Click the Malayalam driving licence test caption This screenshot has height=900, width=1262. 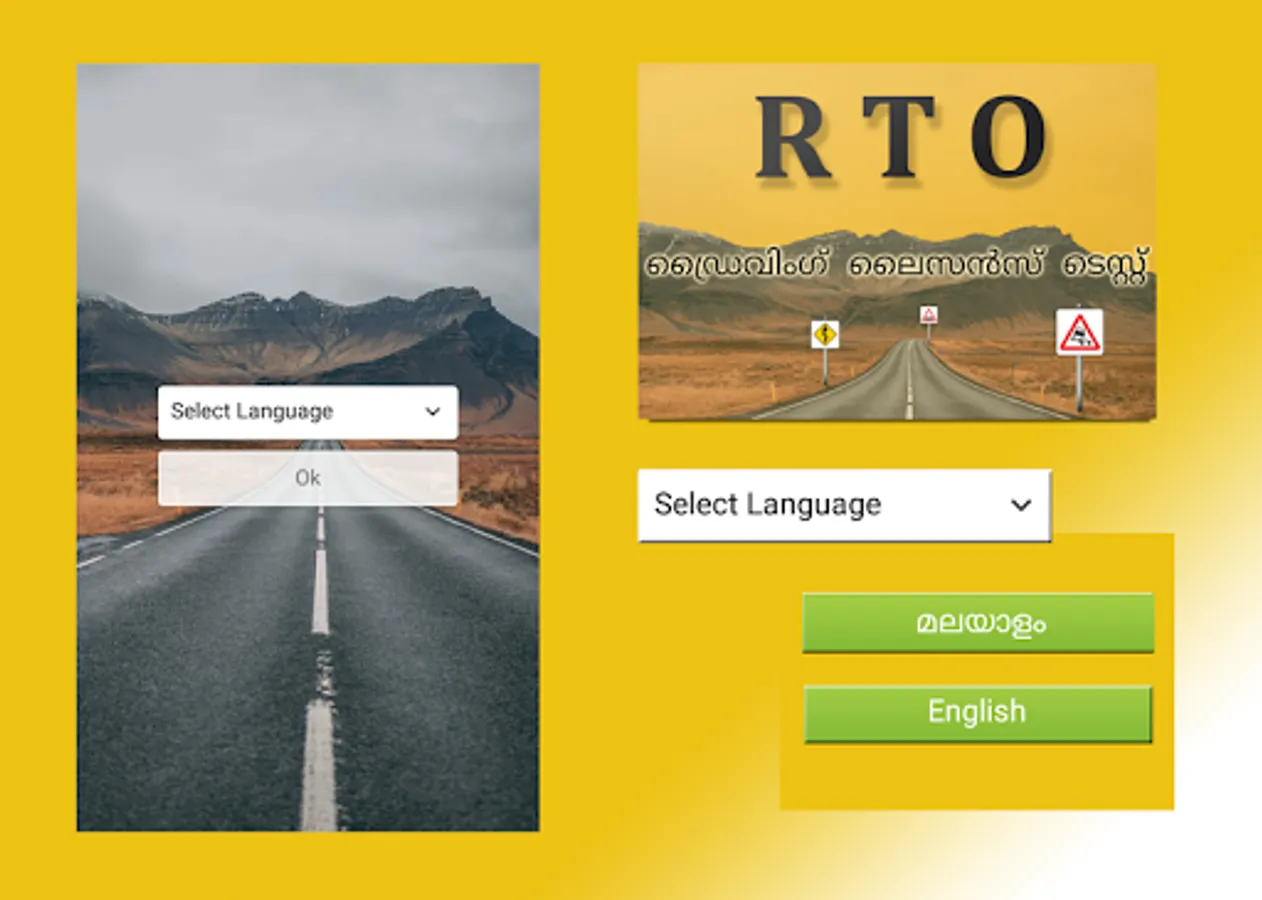[897, 266]
